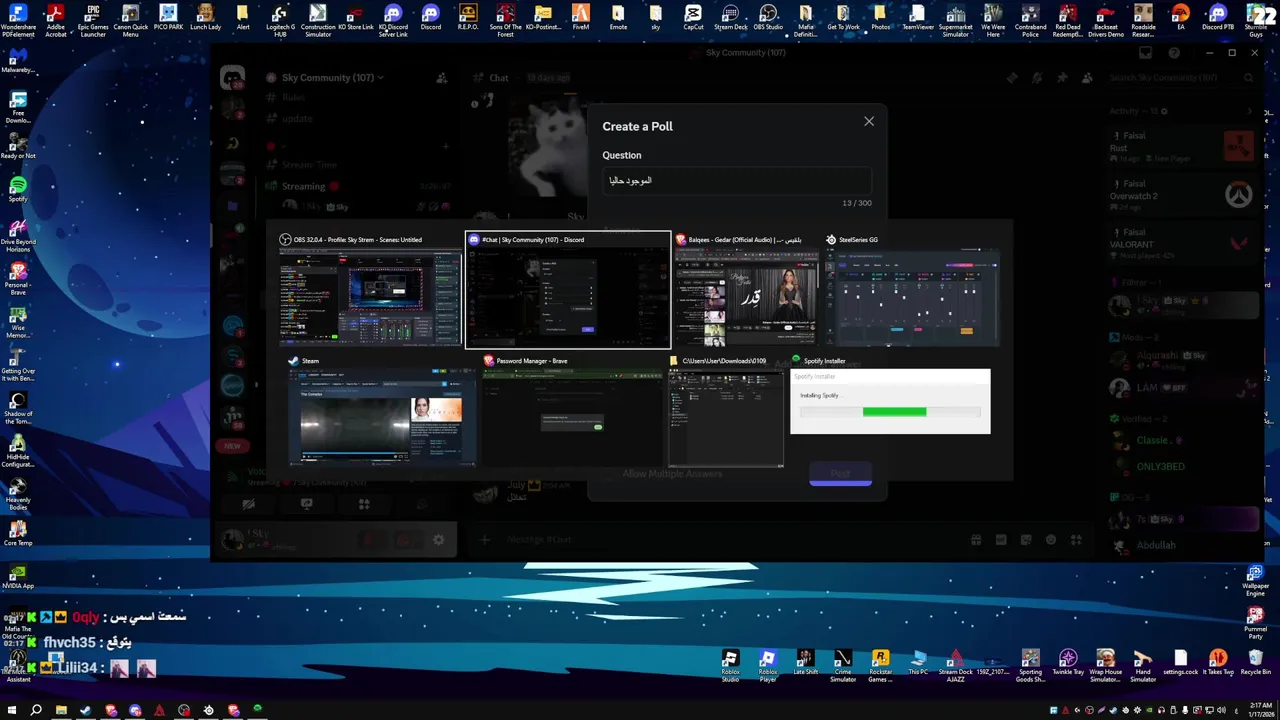Open Stream Deck desktop shortcut
The height and width of the screenshot is (720, 1280).
[x=731, y=17]
